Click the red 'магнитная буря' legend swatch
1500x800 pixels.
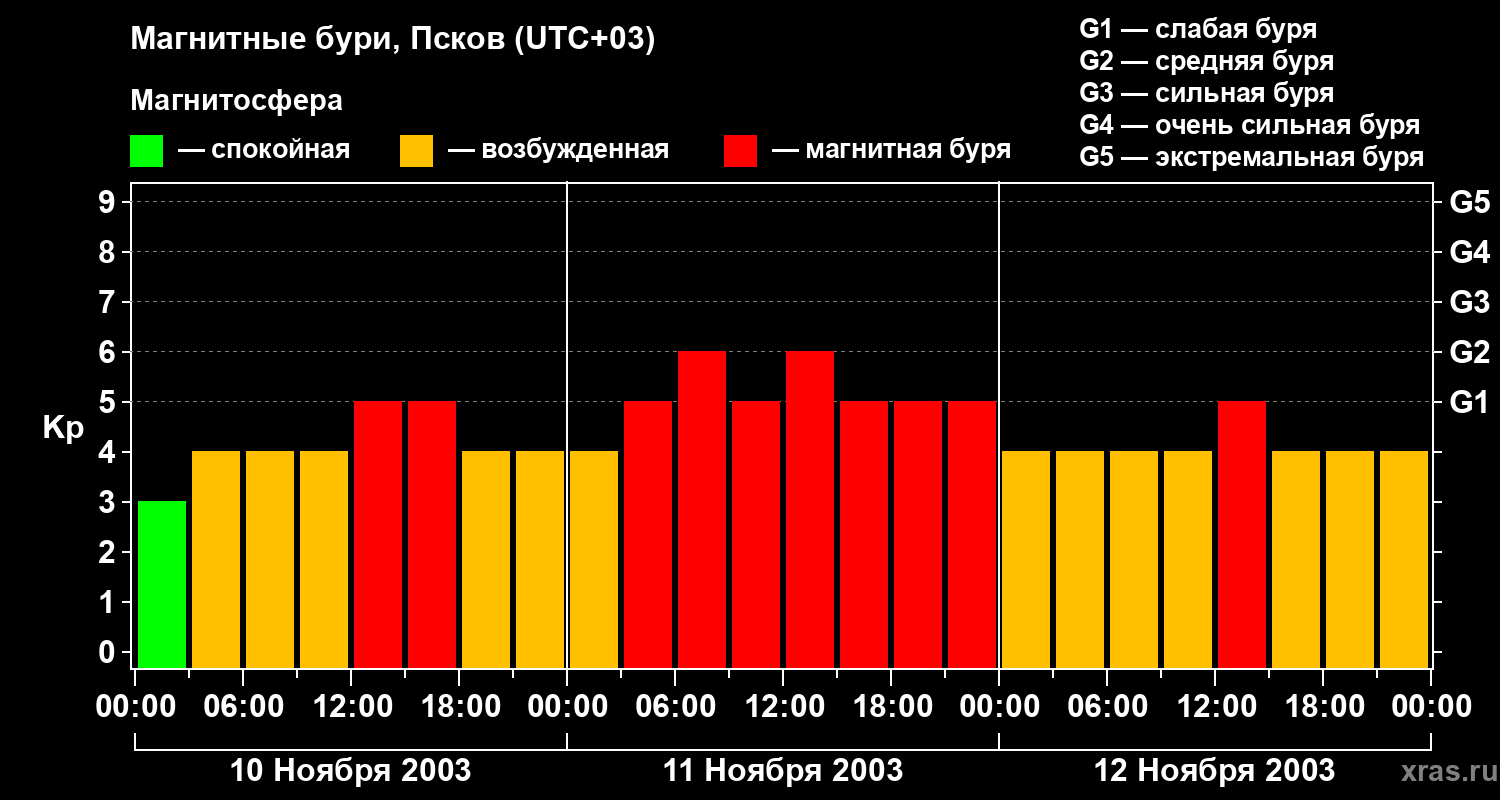click(740, 150)
